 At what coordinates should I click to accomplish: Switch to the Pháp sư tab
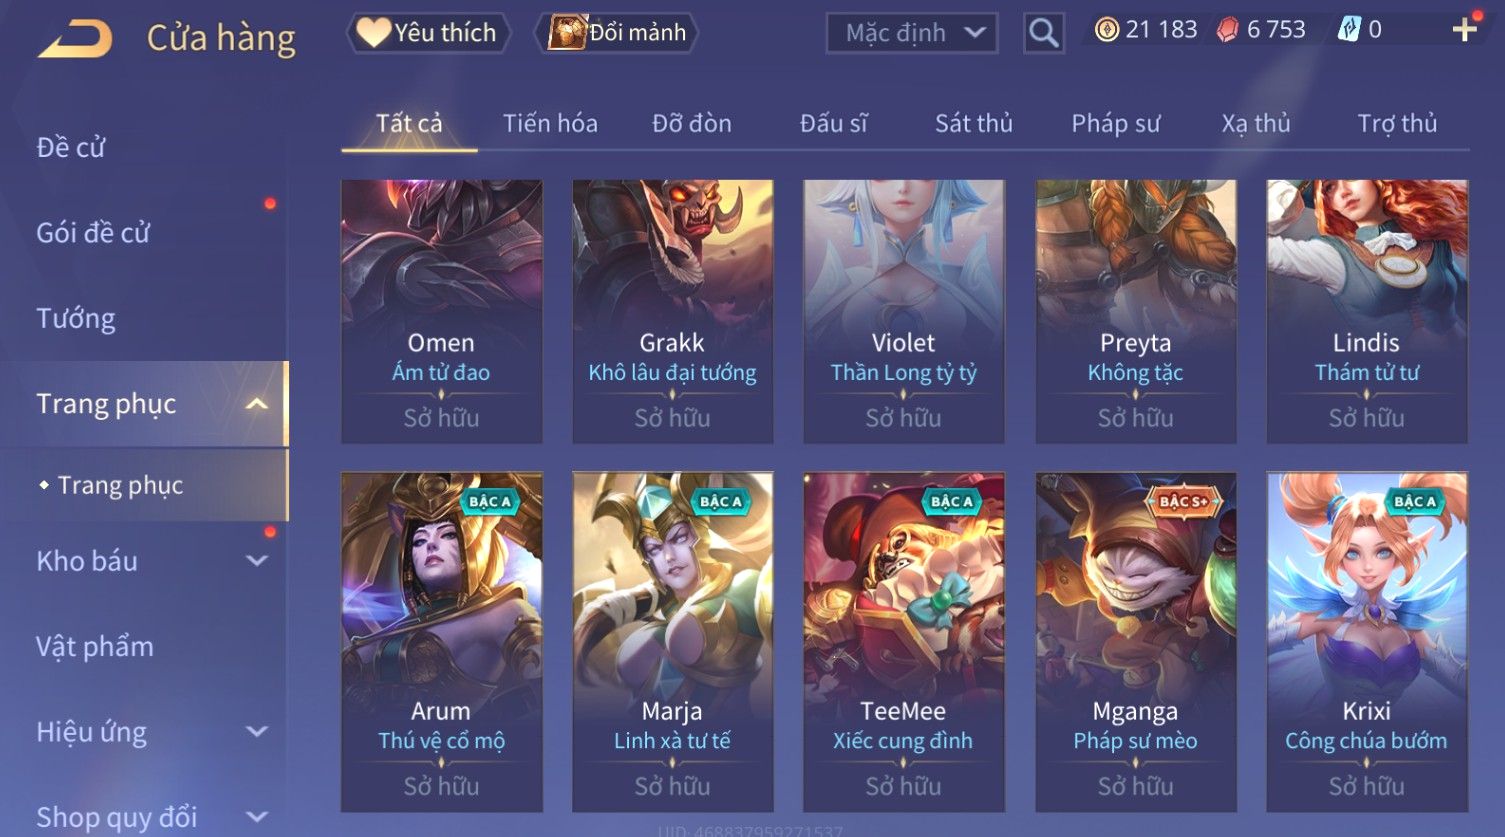point(1115,123)
